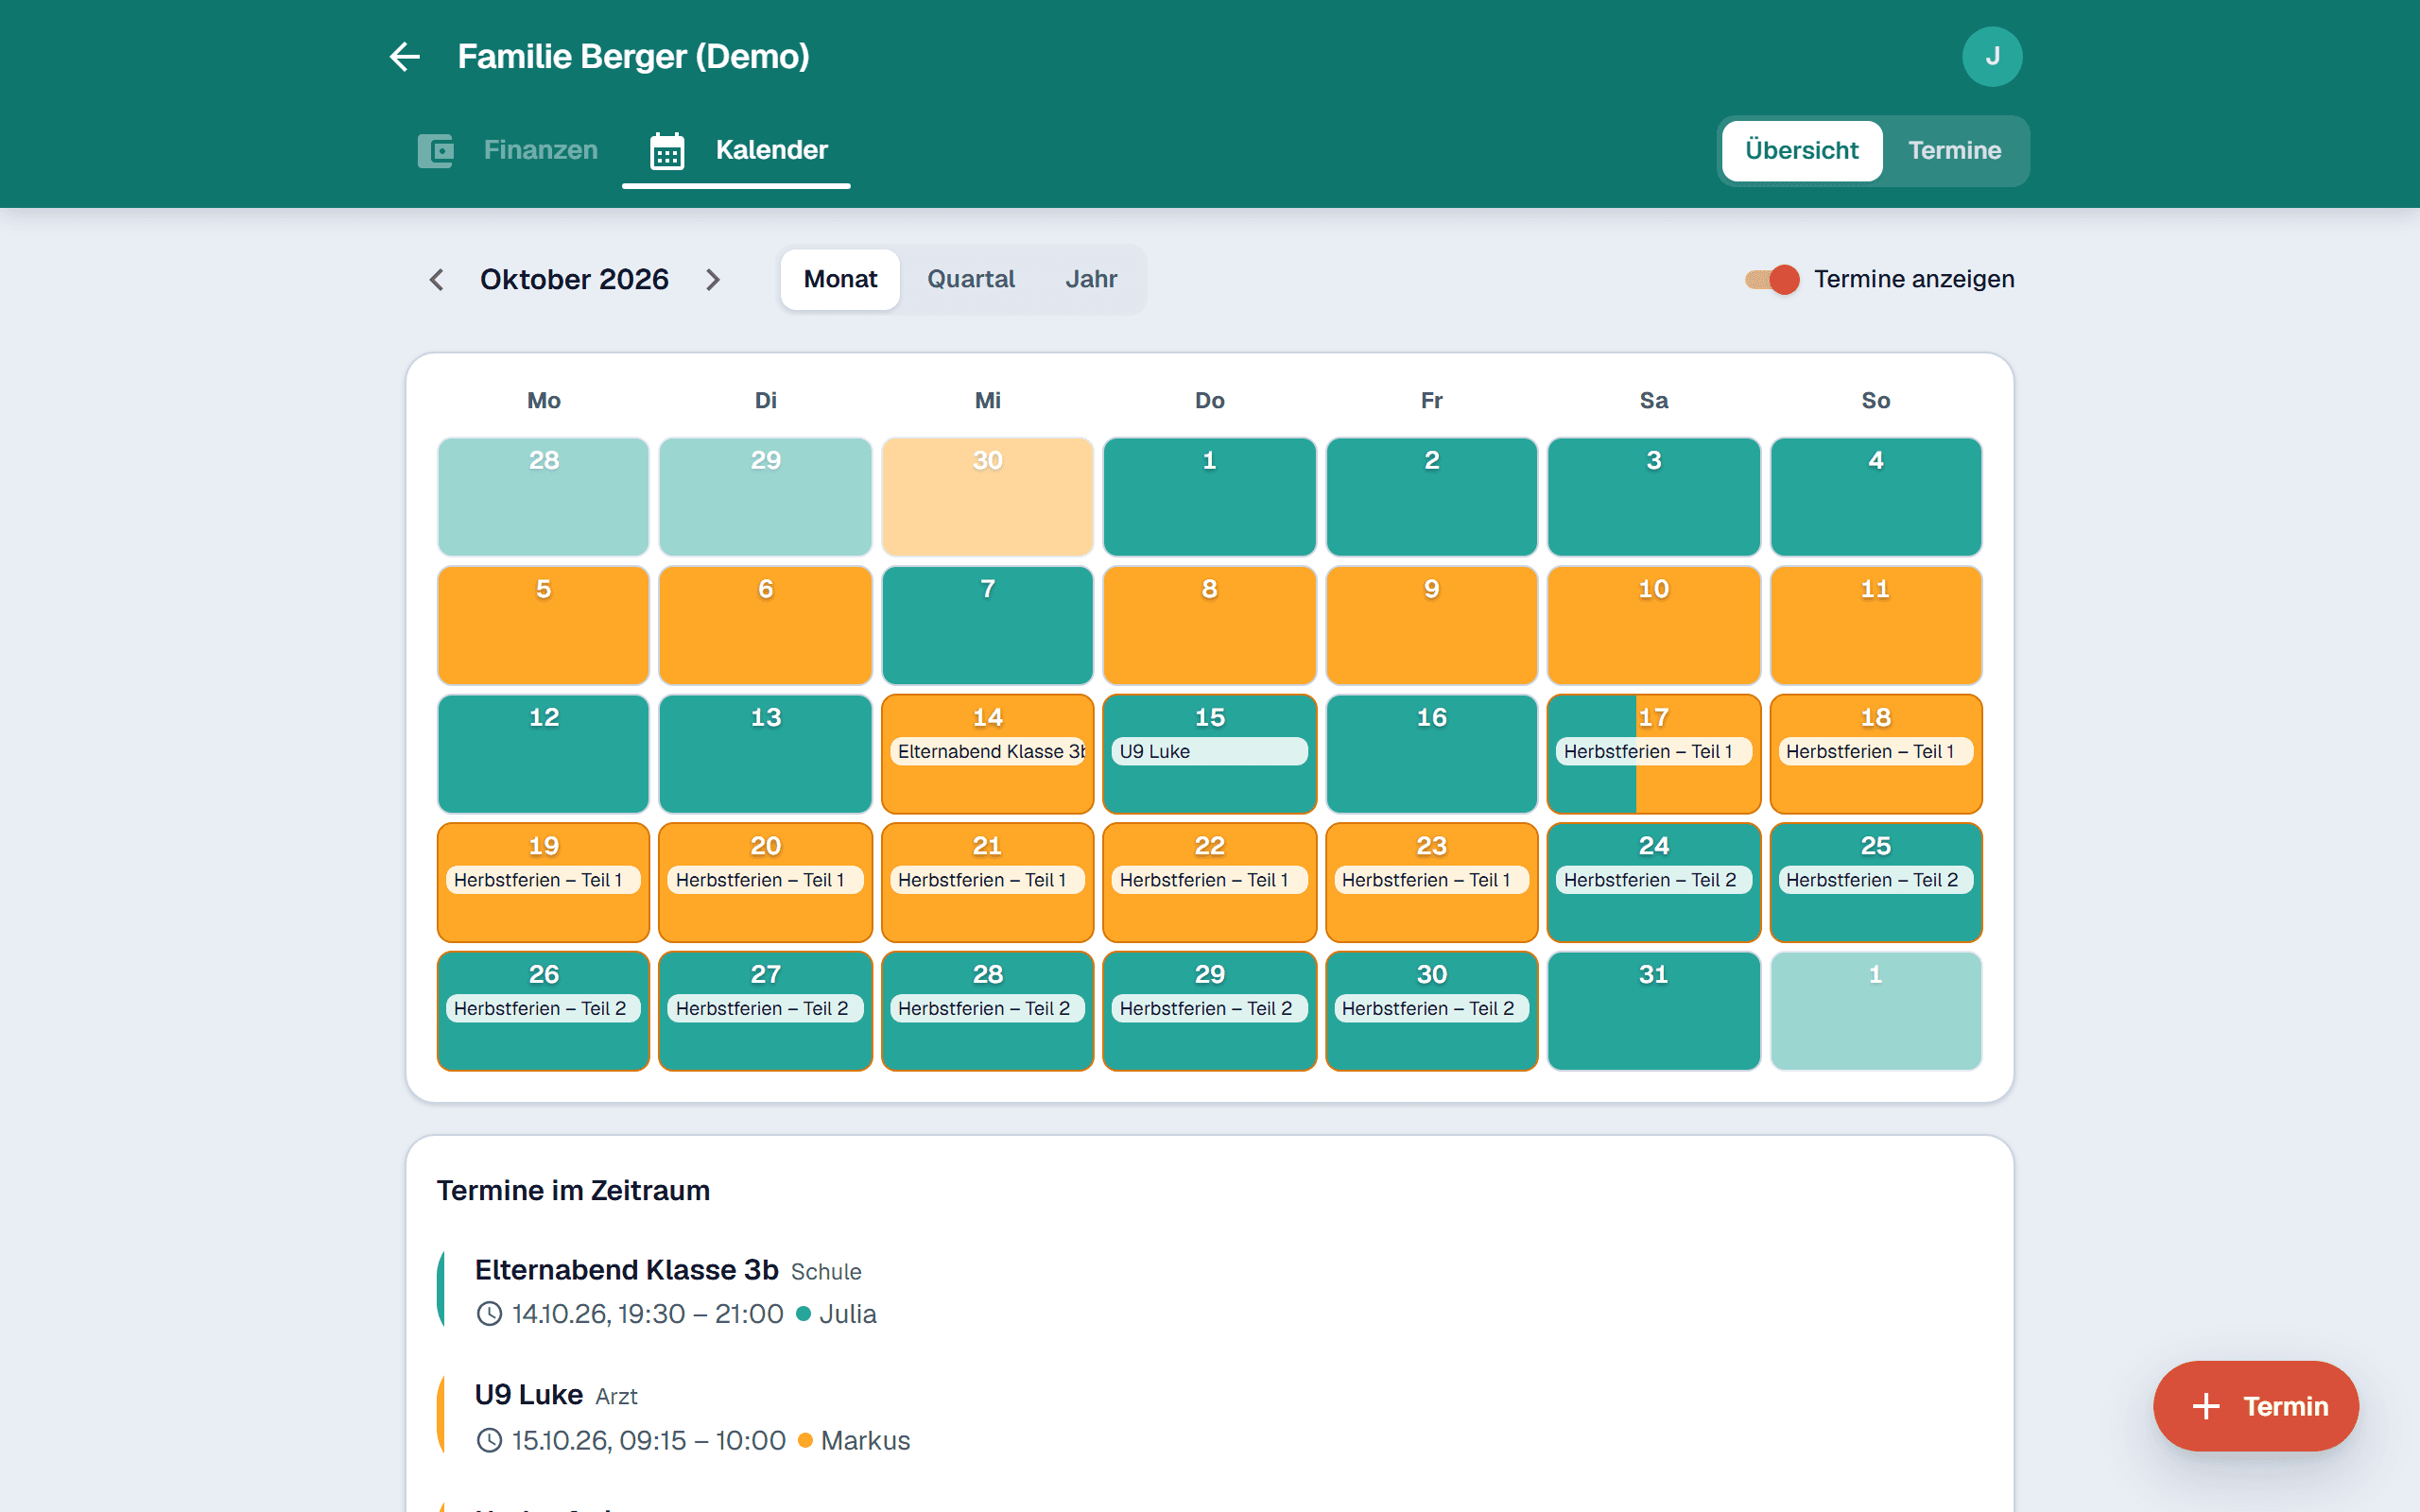
Task: Click Herbstferien – Teil 2 on day 24
Action: (x=1653, y=880)
